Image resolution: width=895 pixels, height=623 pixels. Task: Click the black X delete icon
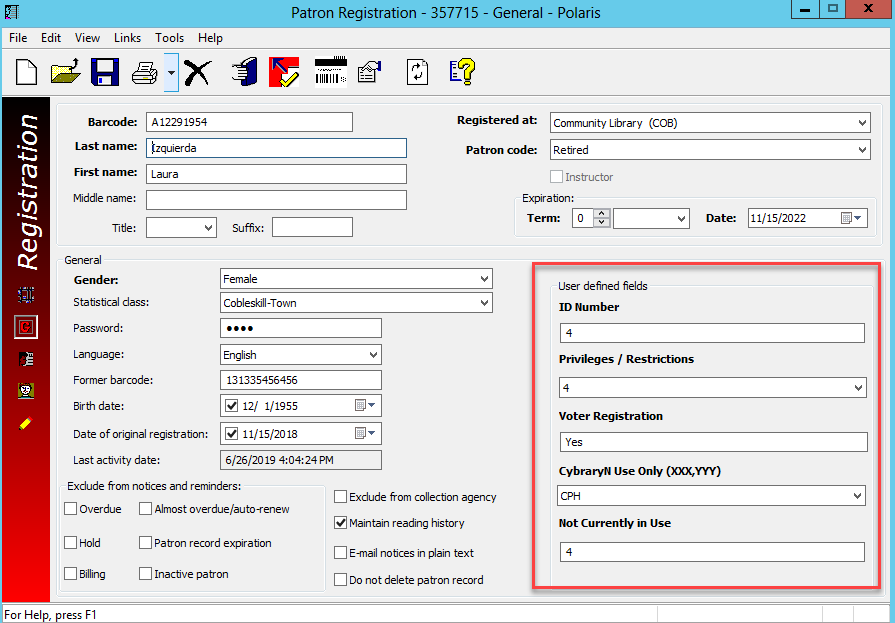(198, 72)
